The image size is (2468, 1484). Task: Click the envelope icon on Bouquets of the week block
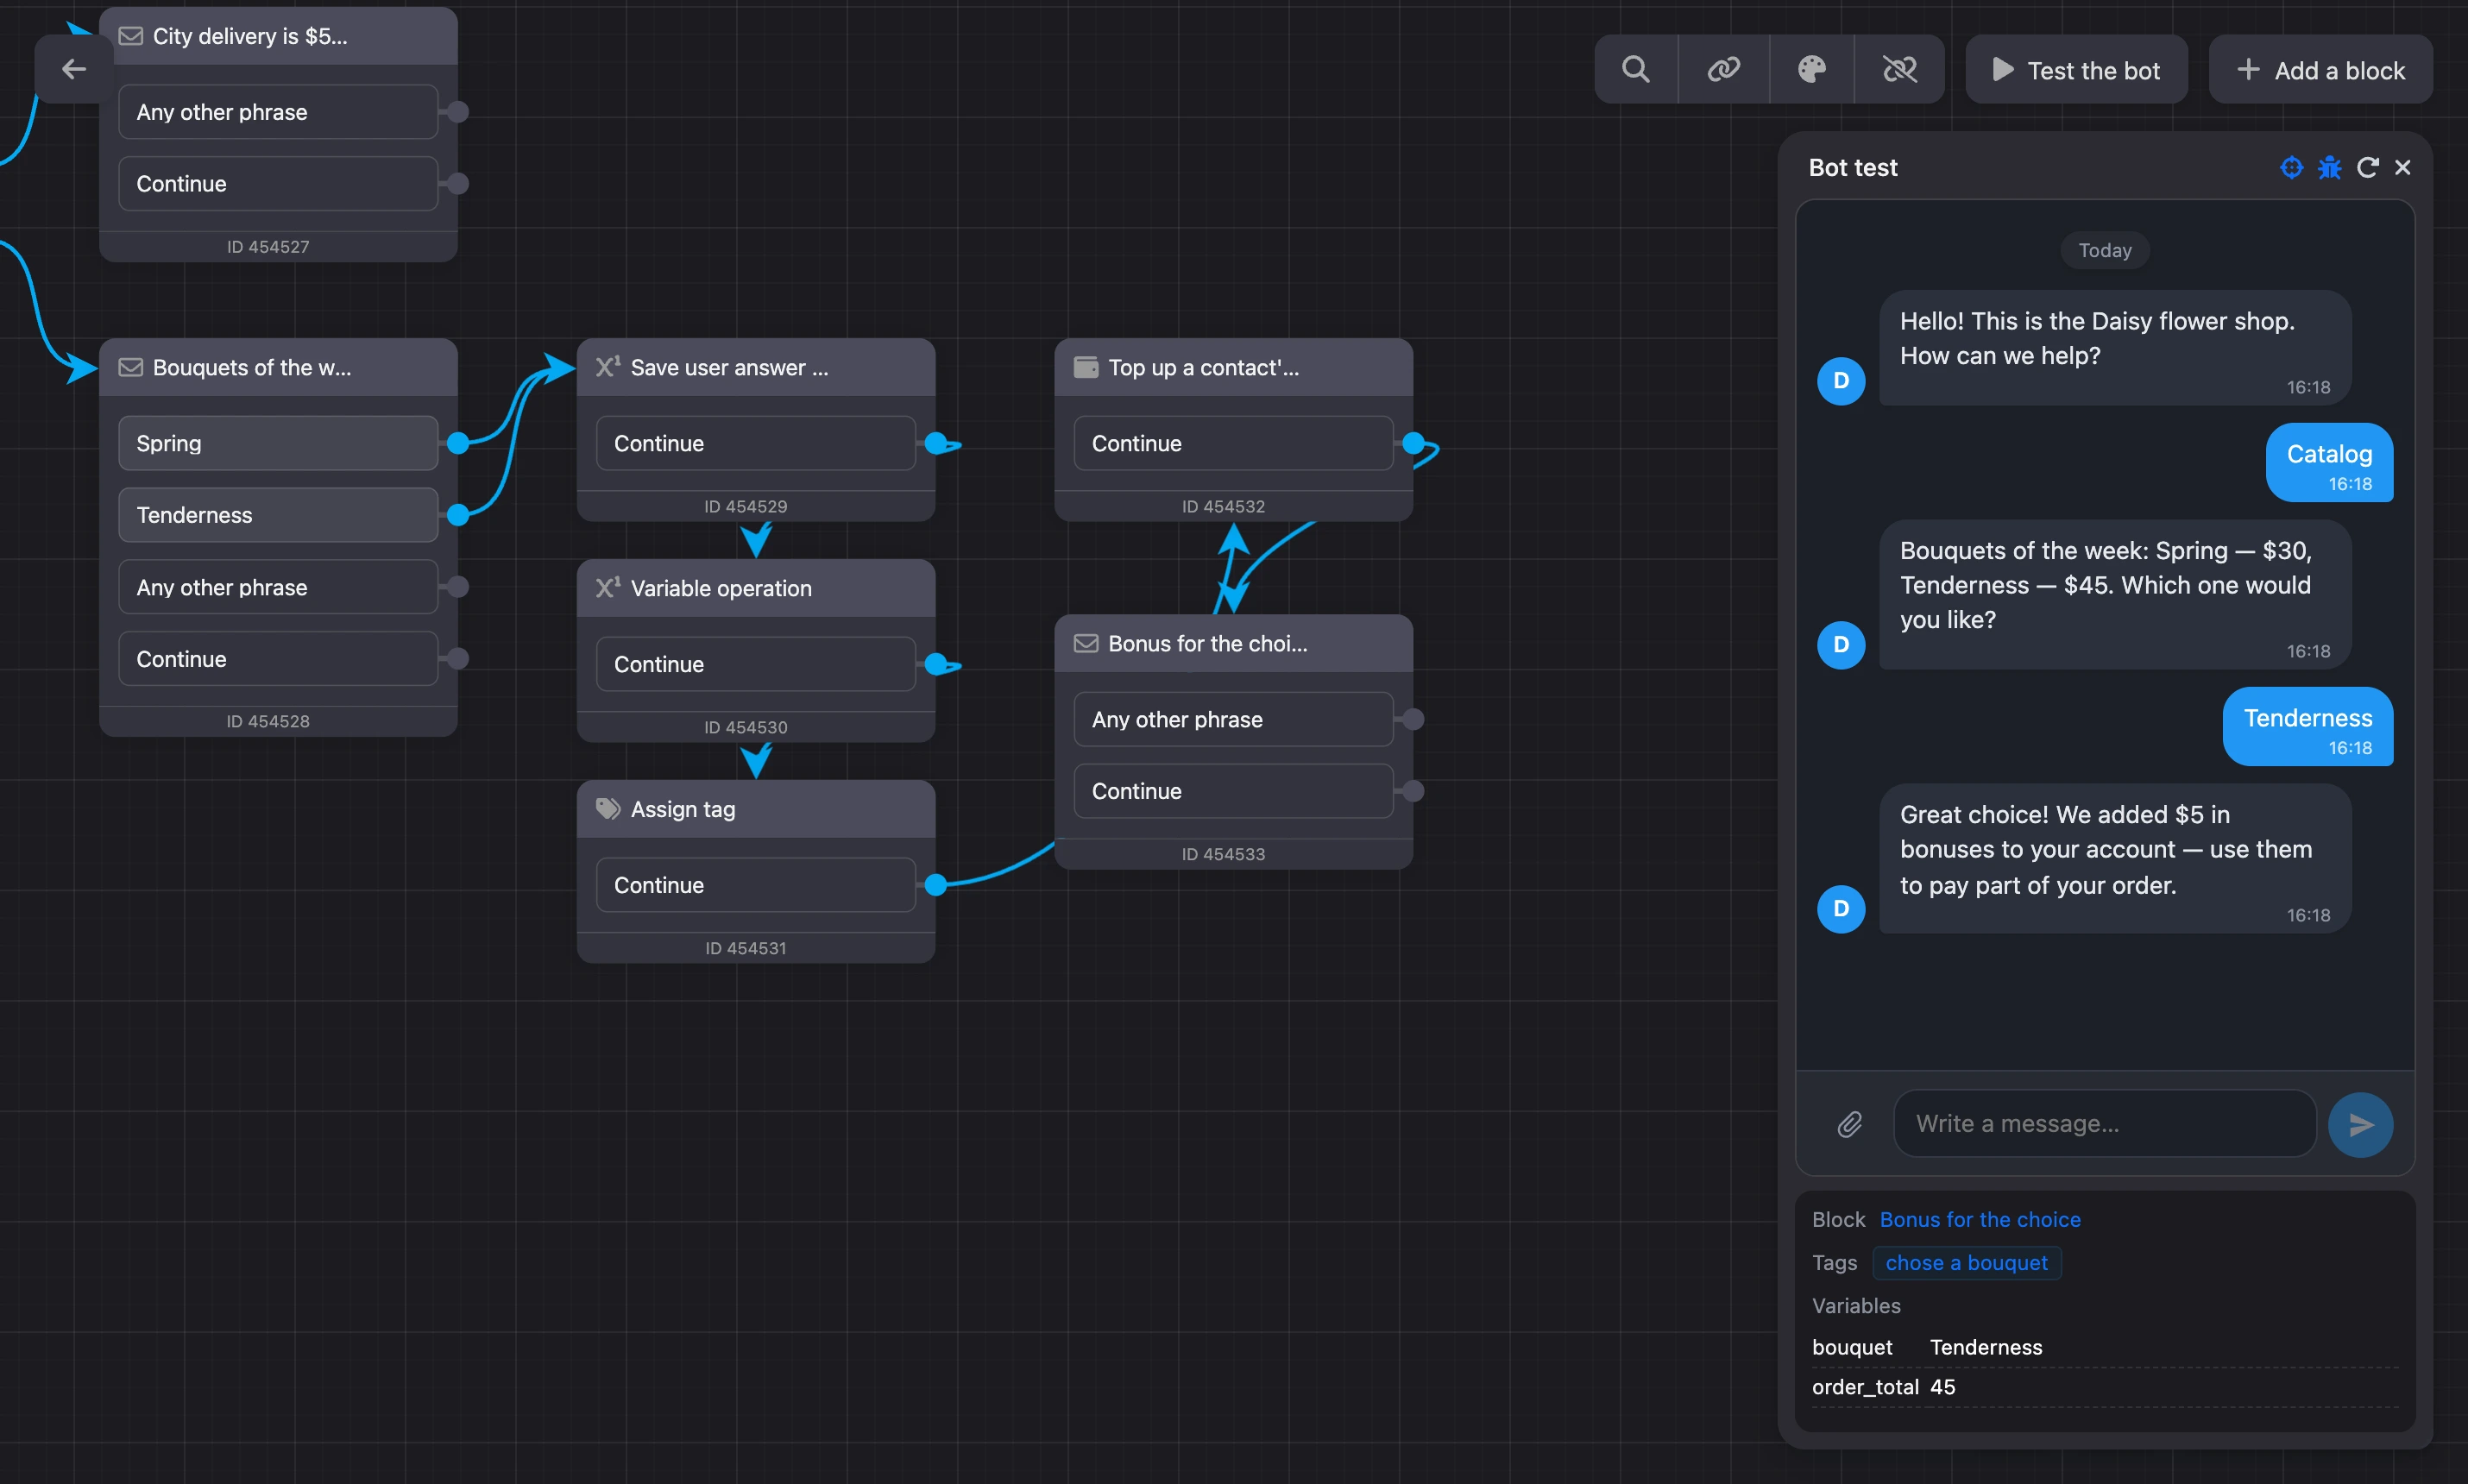pos(130,367)
